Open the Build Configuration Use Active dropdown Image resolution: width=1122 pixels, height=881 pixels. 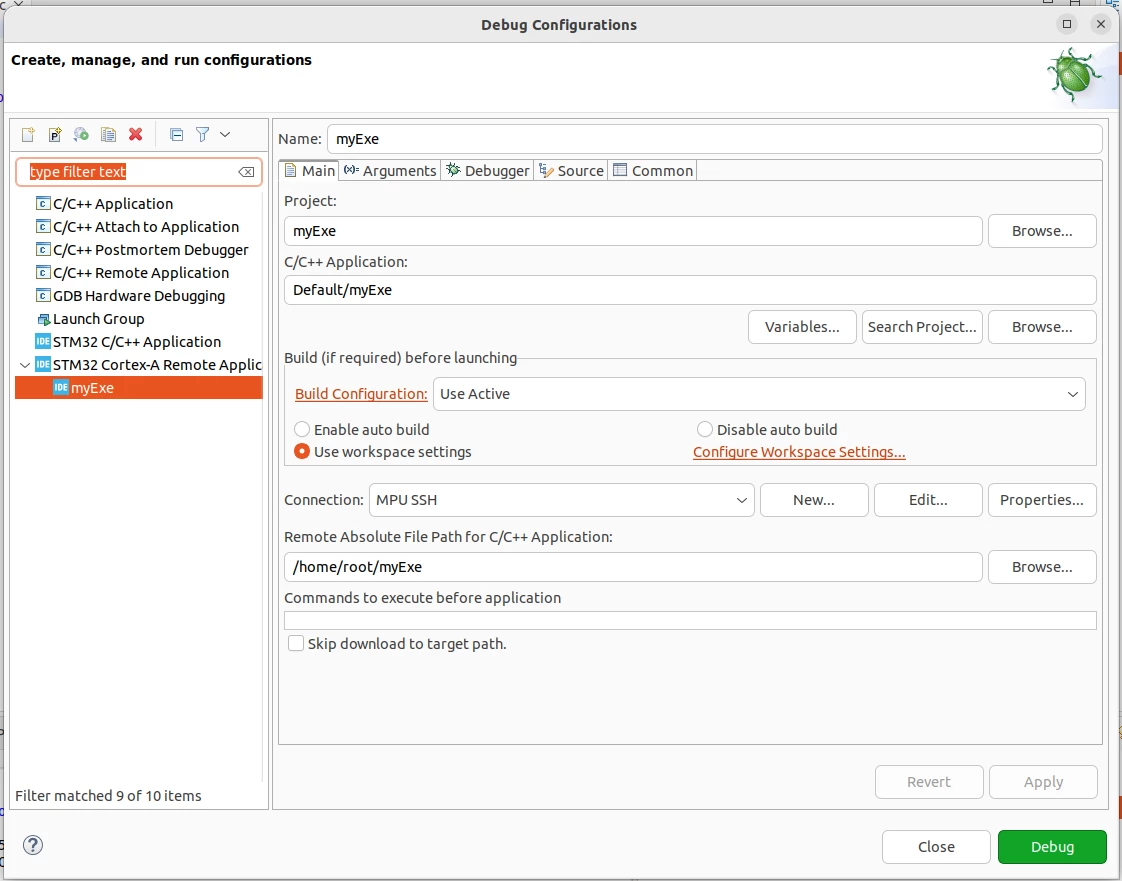coord(759,394)
